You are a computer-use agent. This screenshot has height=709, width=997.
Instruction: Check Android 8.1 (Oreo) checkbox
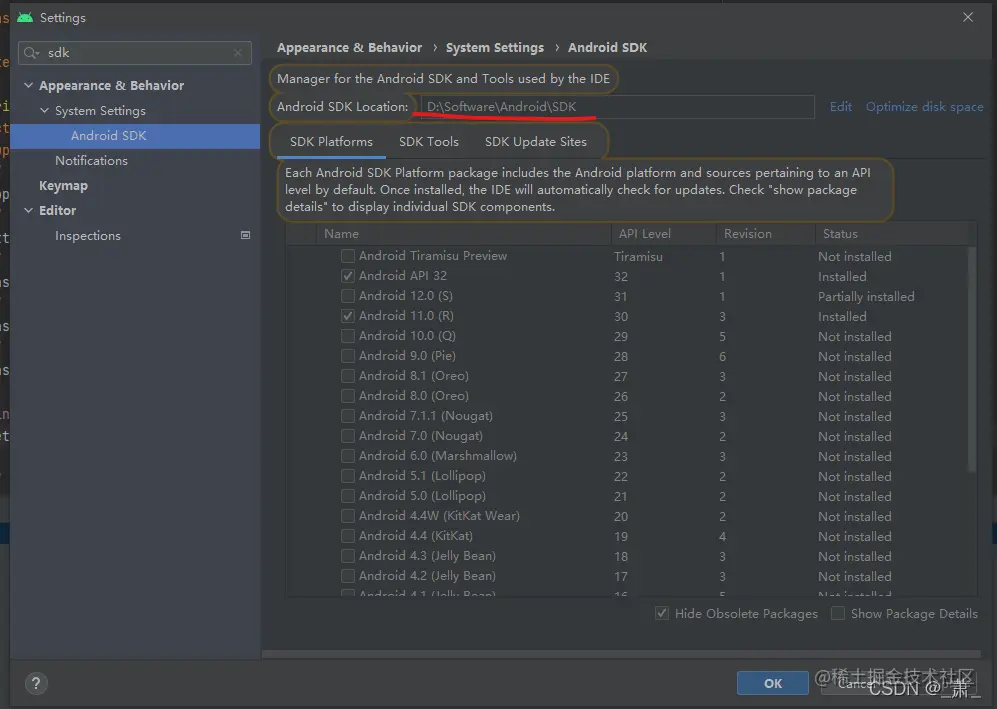click(x=348, y=376)
